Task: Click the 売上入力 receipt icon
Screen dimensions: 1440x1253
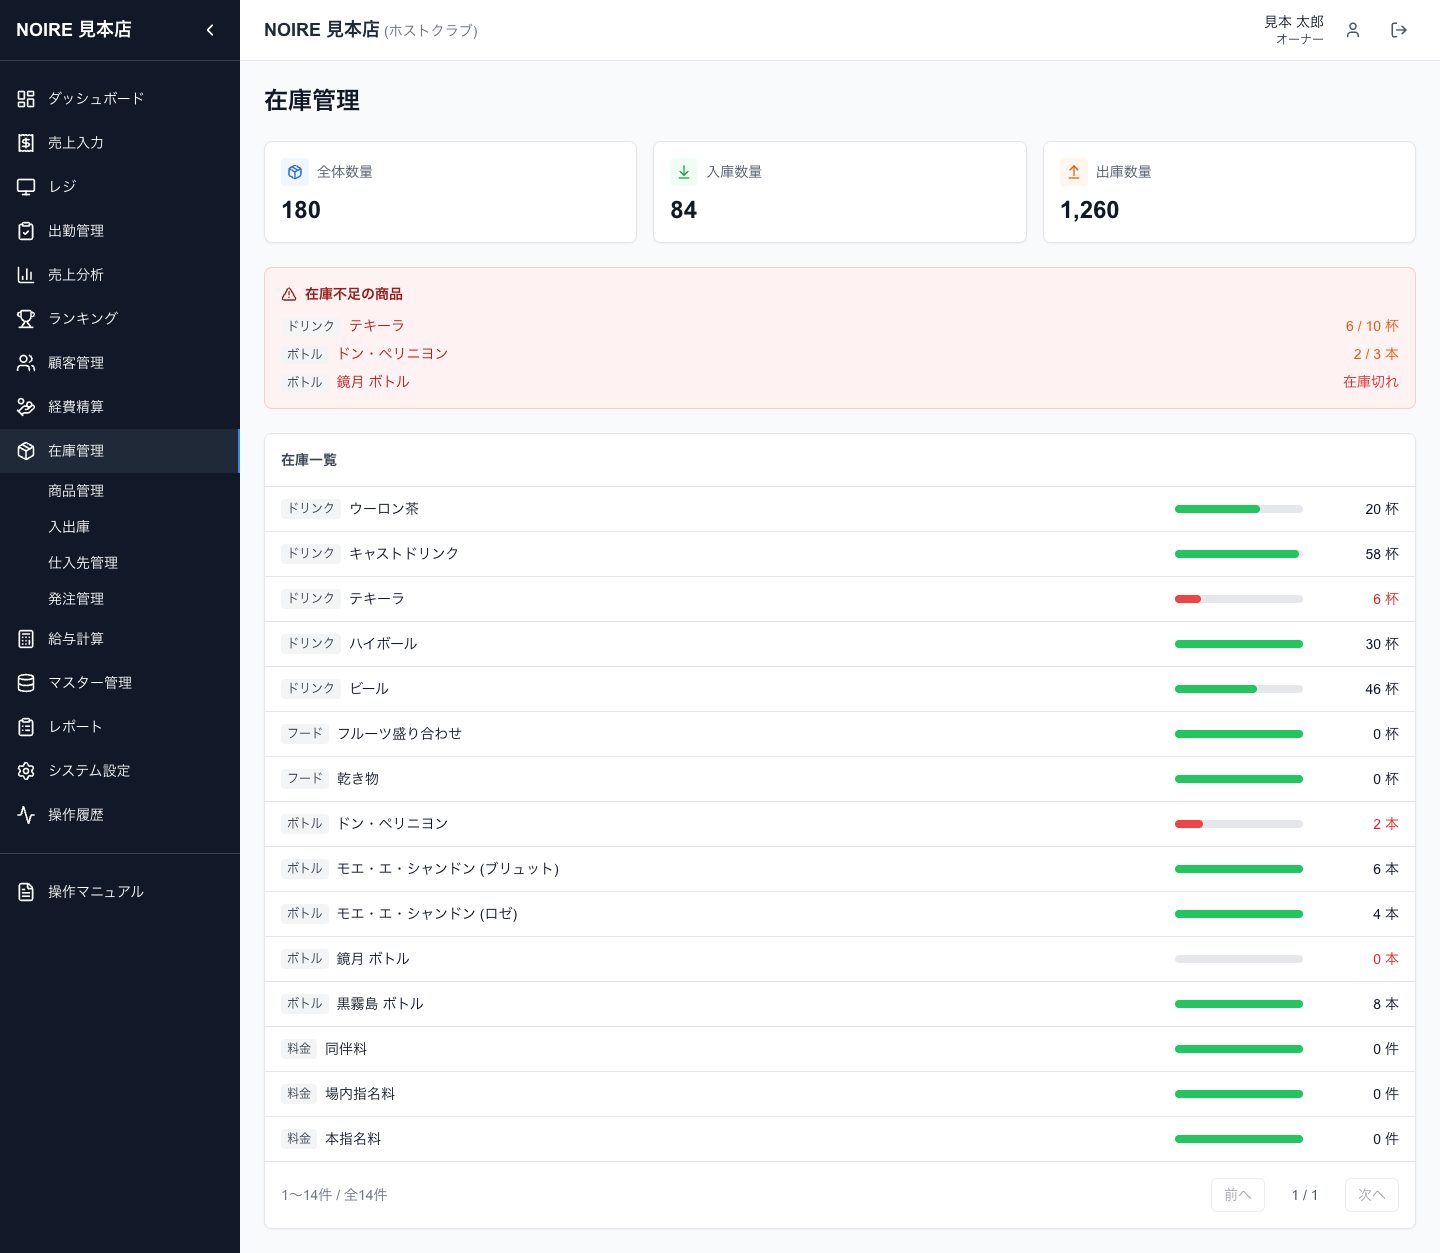Action: pos(26,143)
